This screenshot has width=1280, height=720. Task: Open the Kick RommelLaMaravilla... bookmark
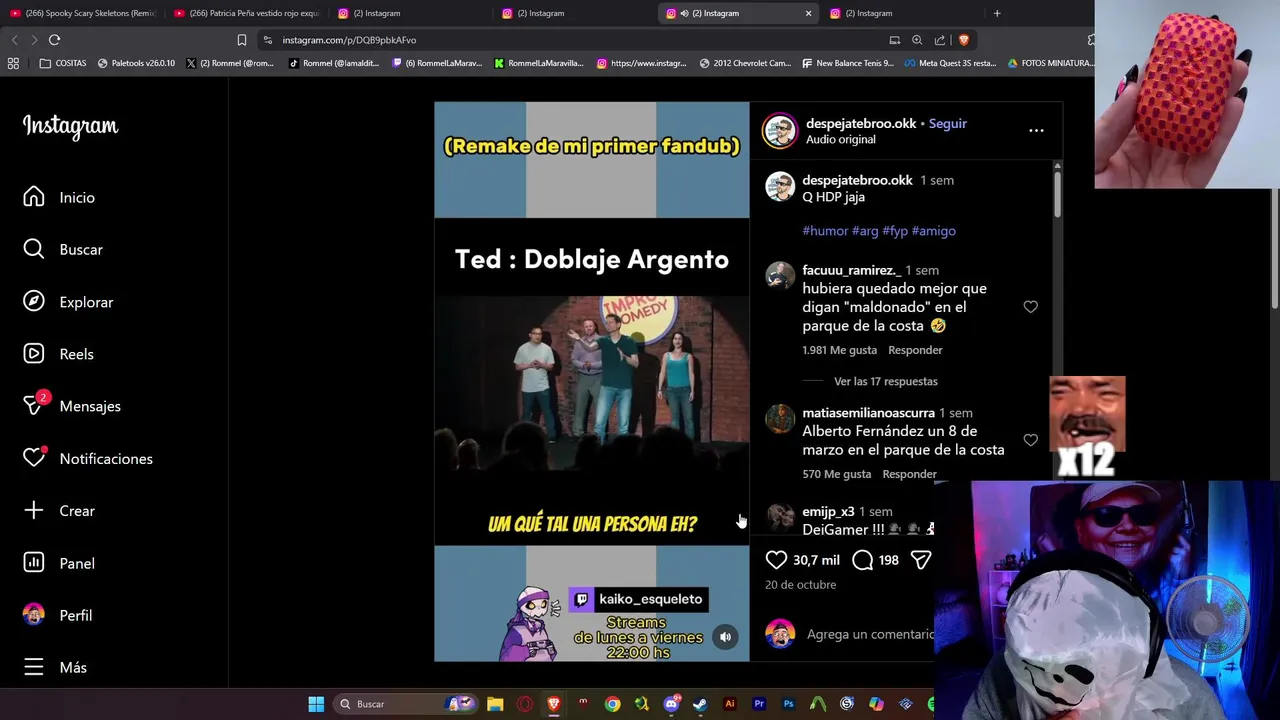pyautogui.click(x=538, y=63)
